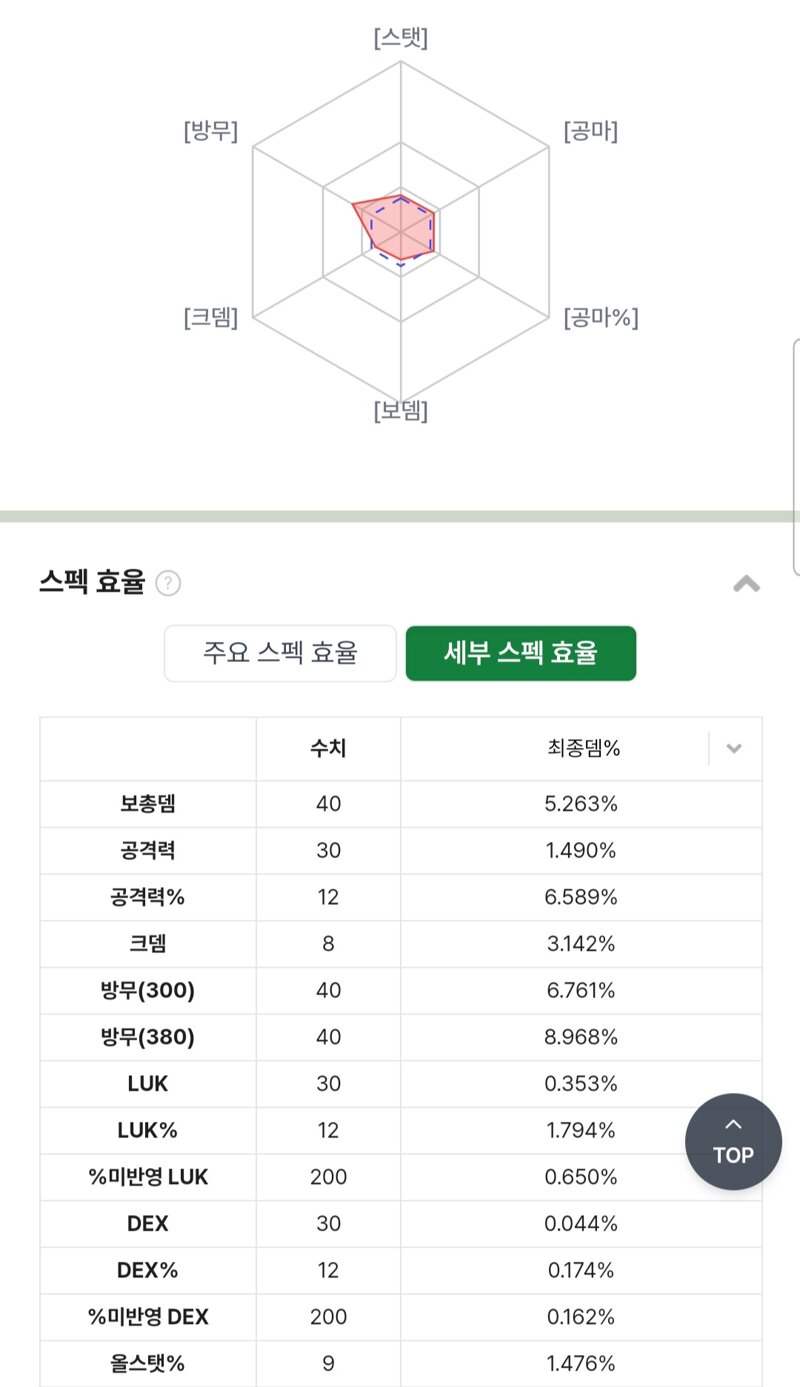Click the [스탯] radar chart label
This screenshot has width=800, height=1387.
point(401,38)
